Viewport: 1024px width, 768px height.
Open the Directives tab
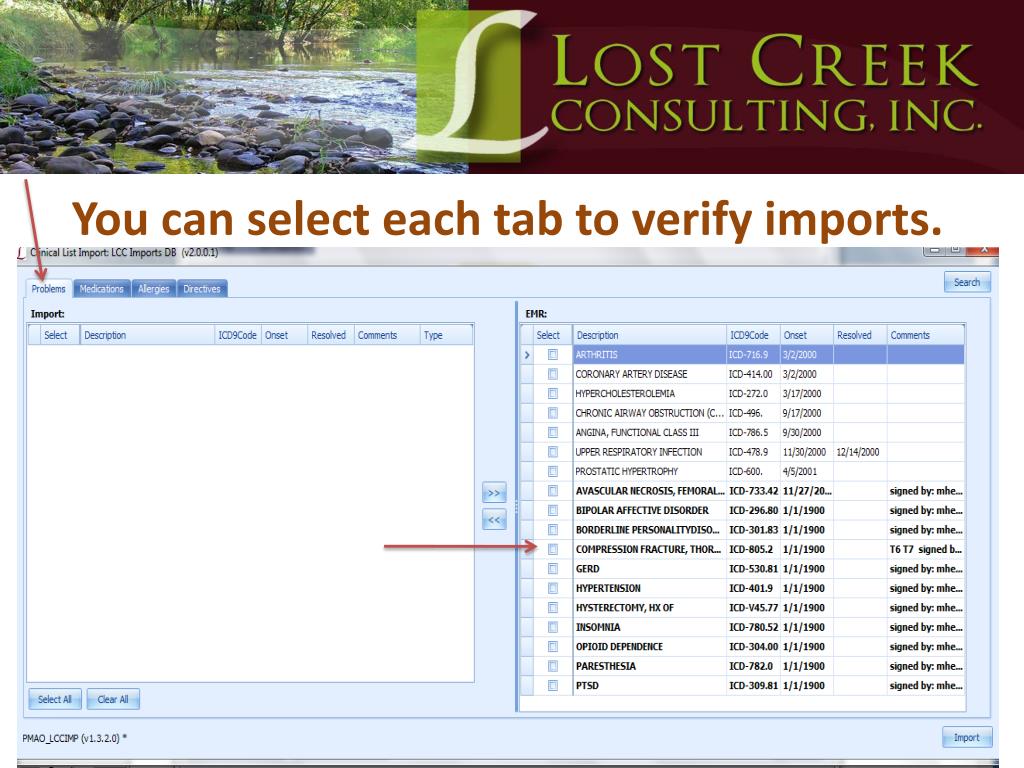[x=202, y=289]
